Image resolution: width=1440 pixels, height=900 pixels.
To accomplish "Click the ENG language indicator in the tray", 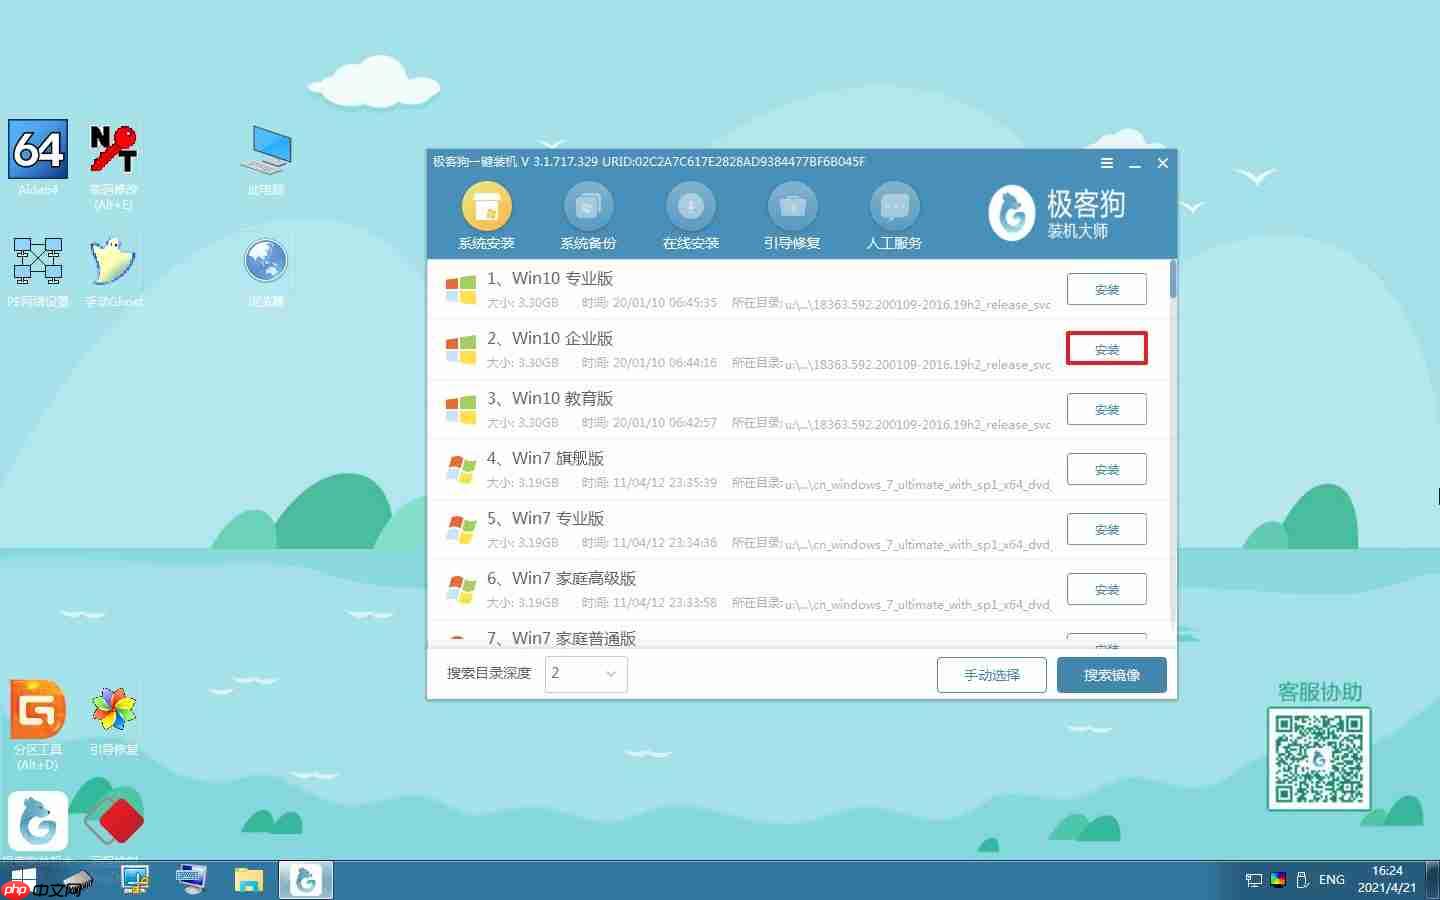I will 1331,879.
